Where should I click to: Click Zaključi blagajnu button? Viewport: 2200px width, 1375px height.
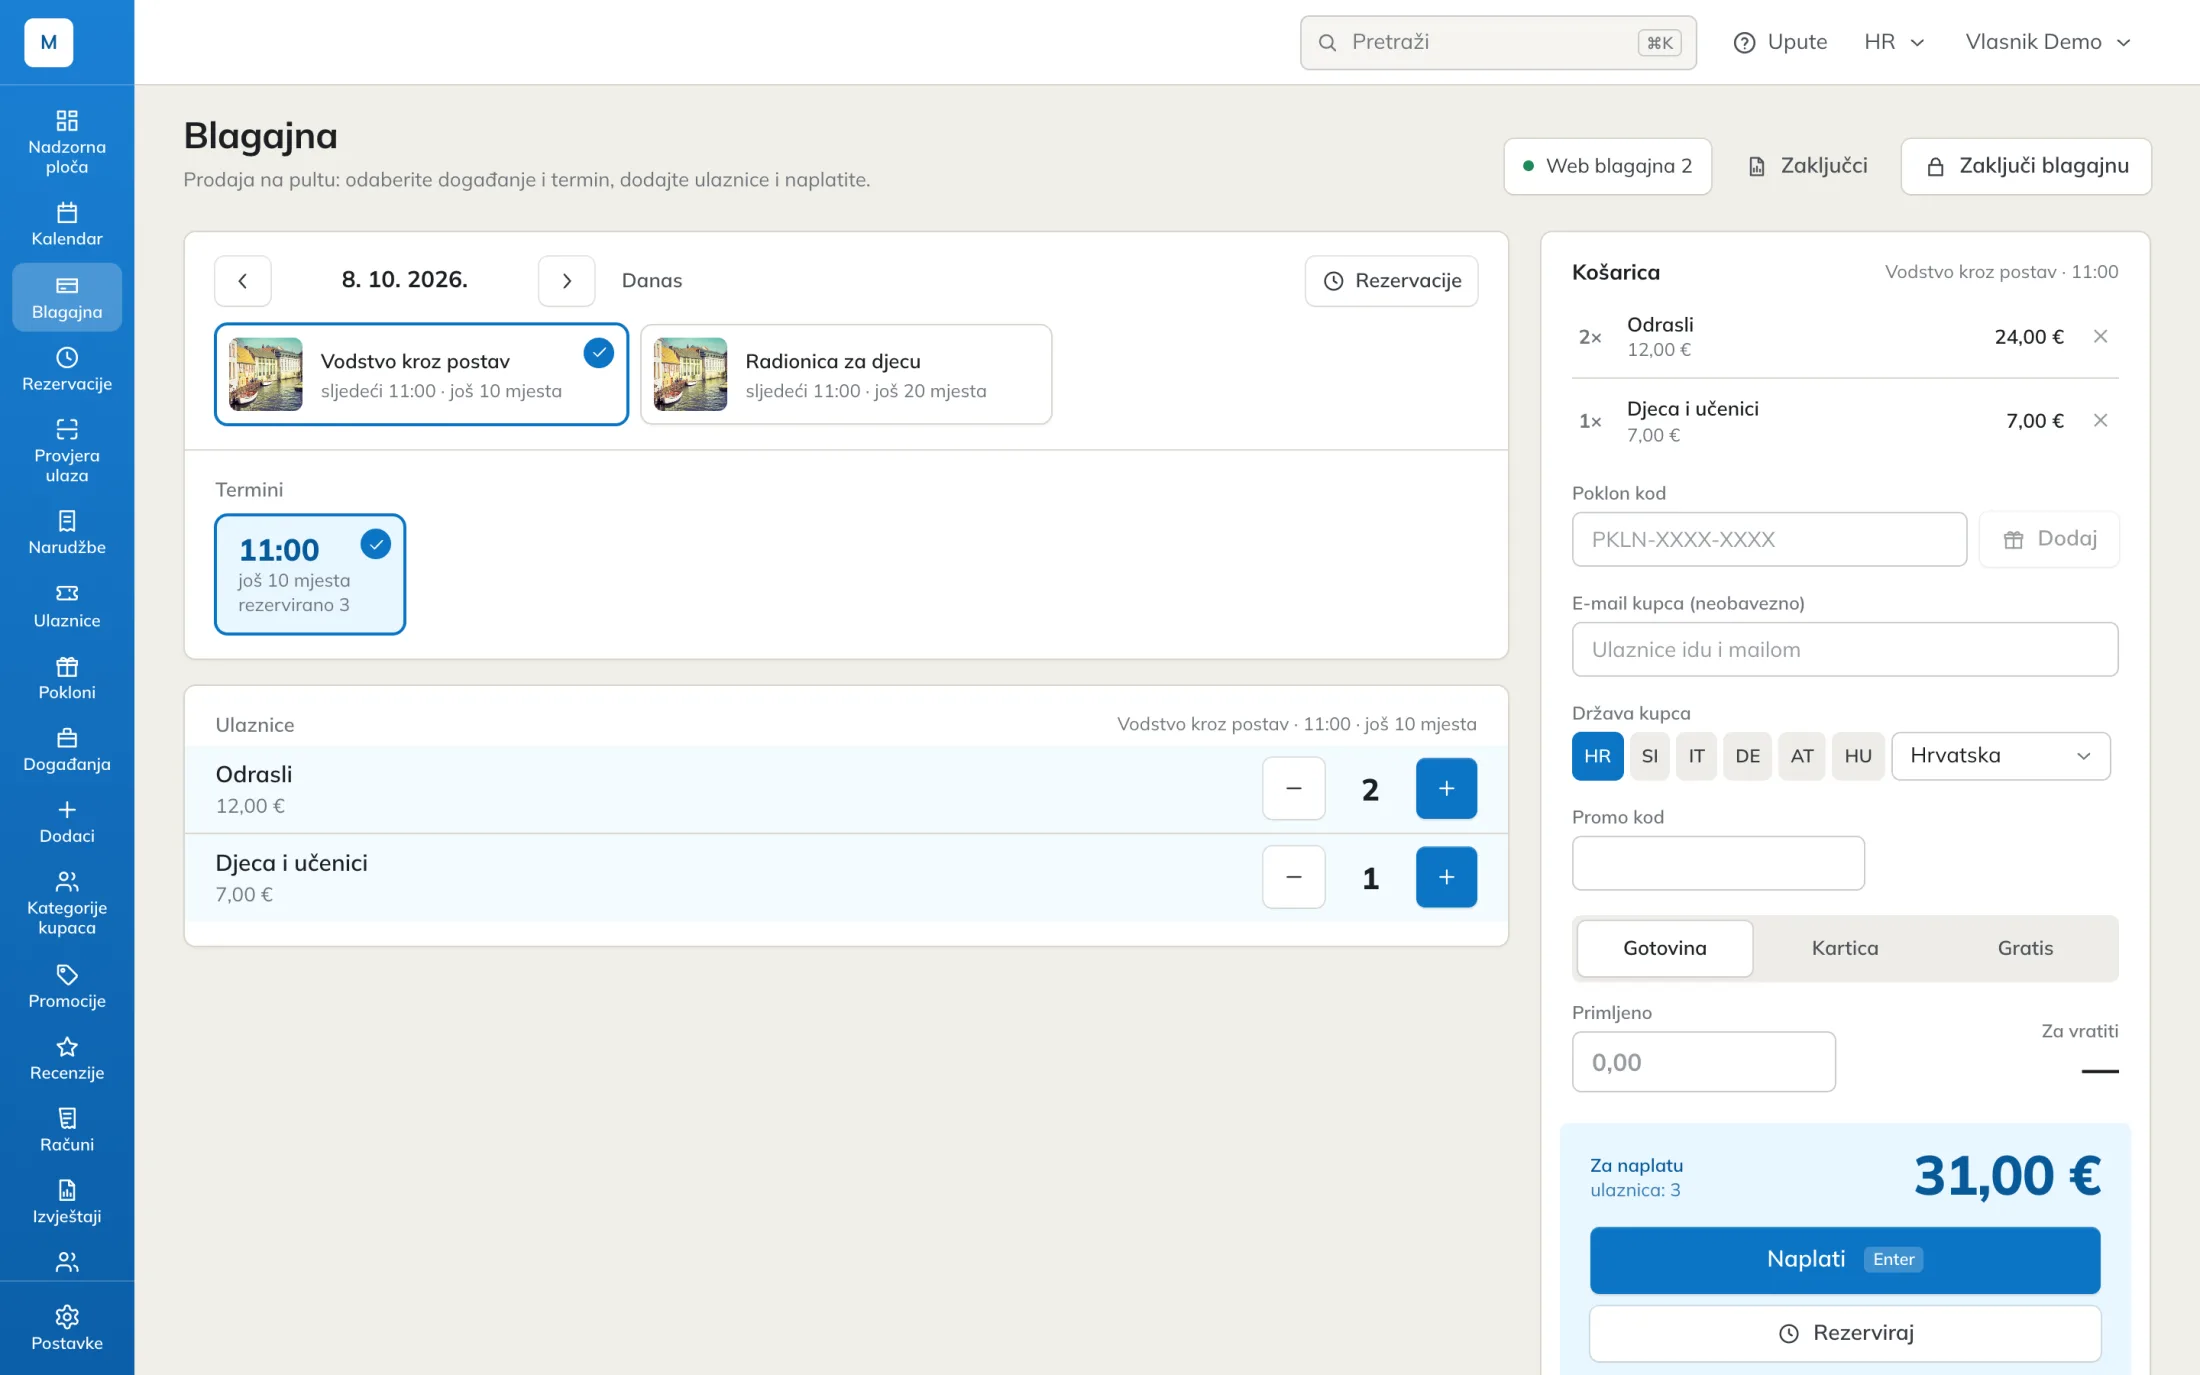pos(2026,166)
